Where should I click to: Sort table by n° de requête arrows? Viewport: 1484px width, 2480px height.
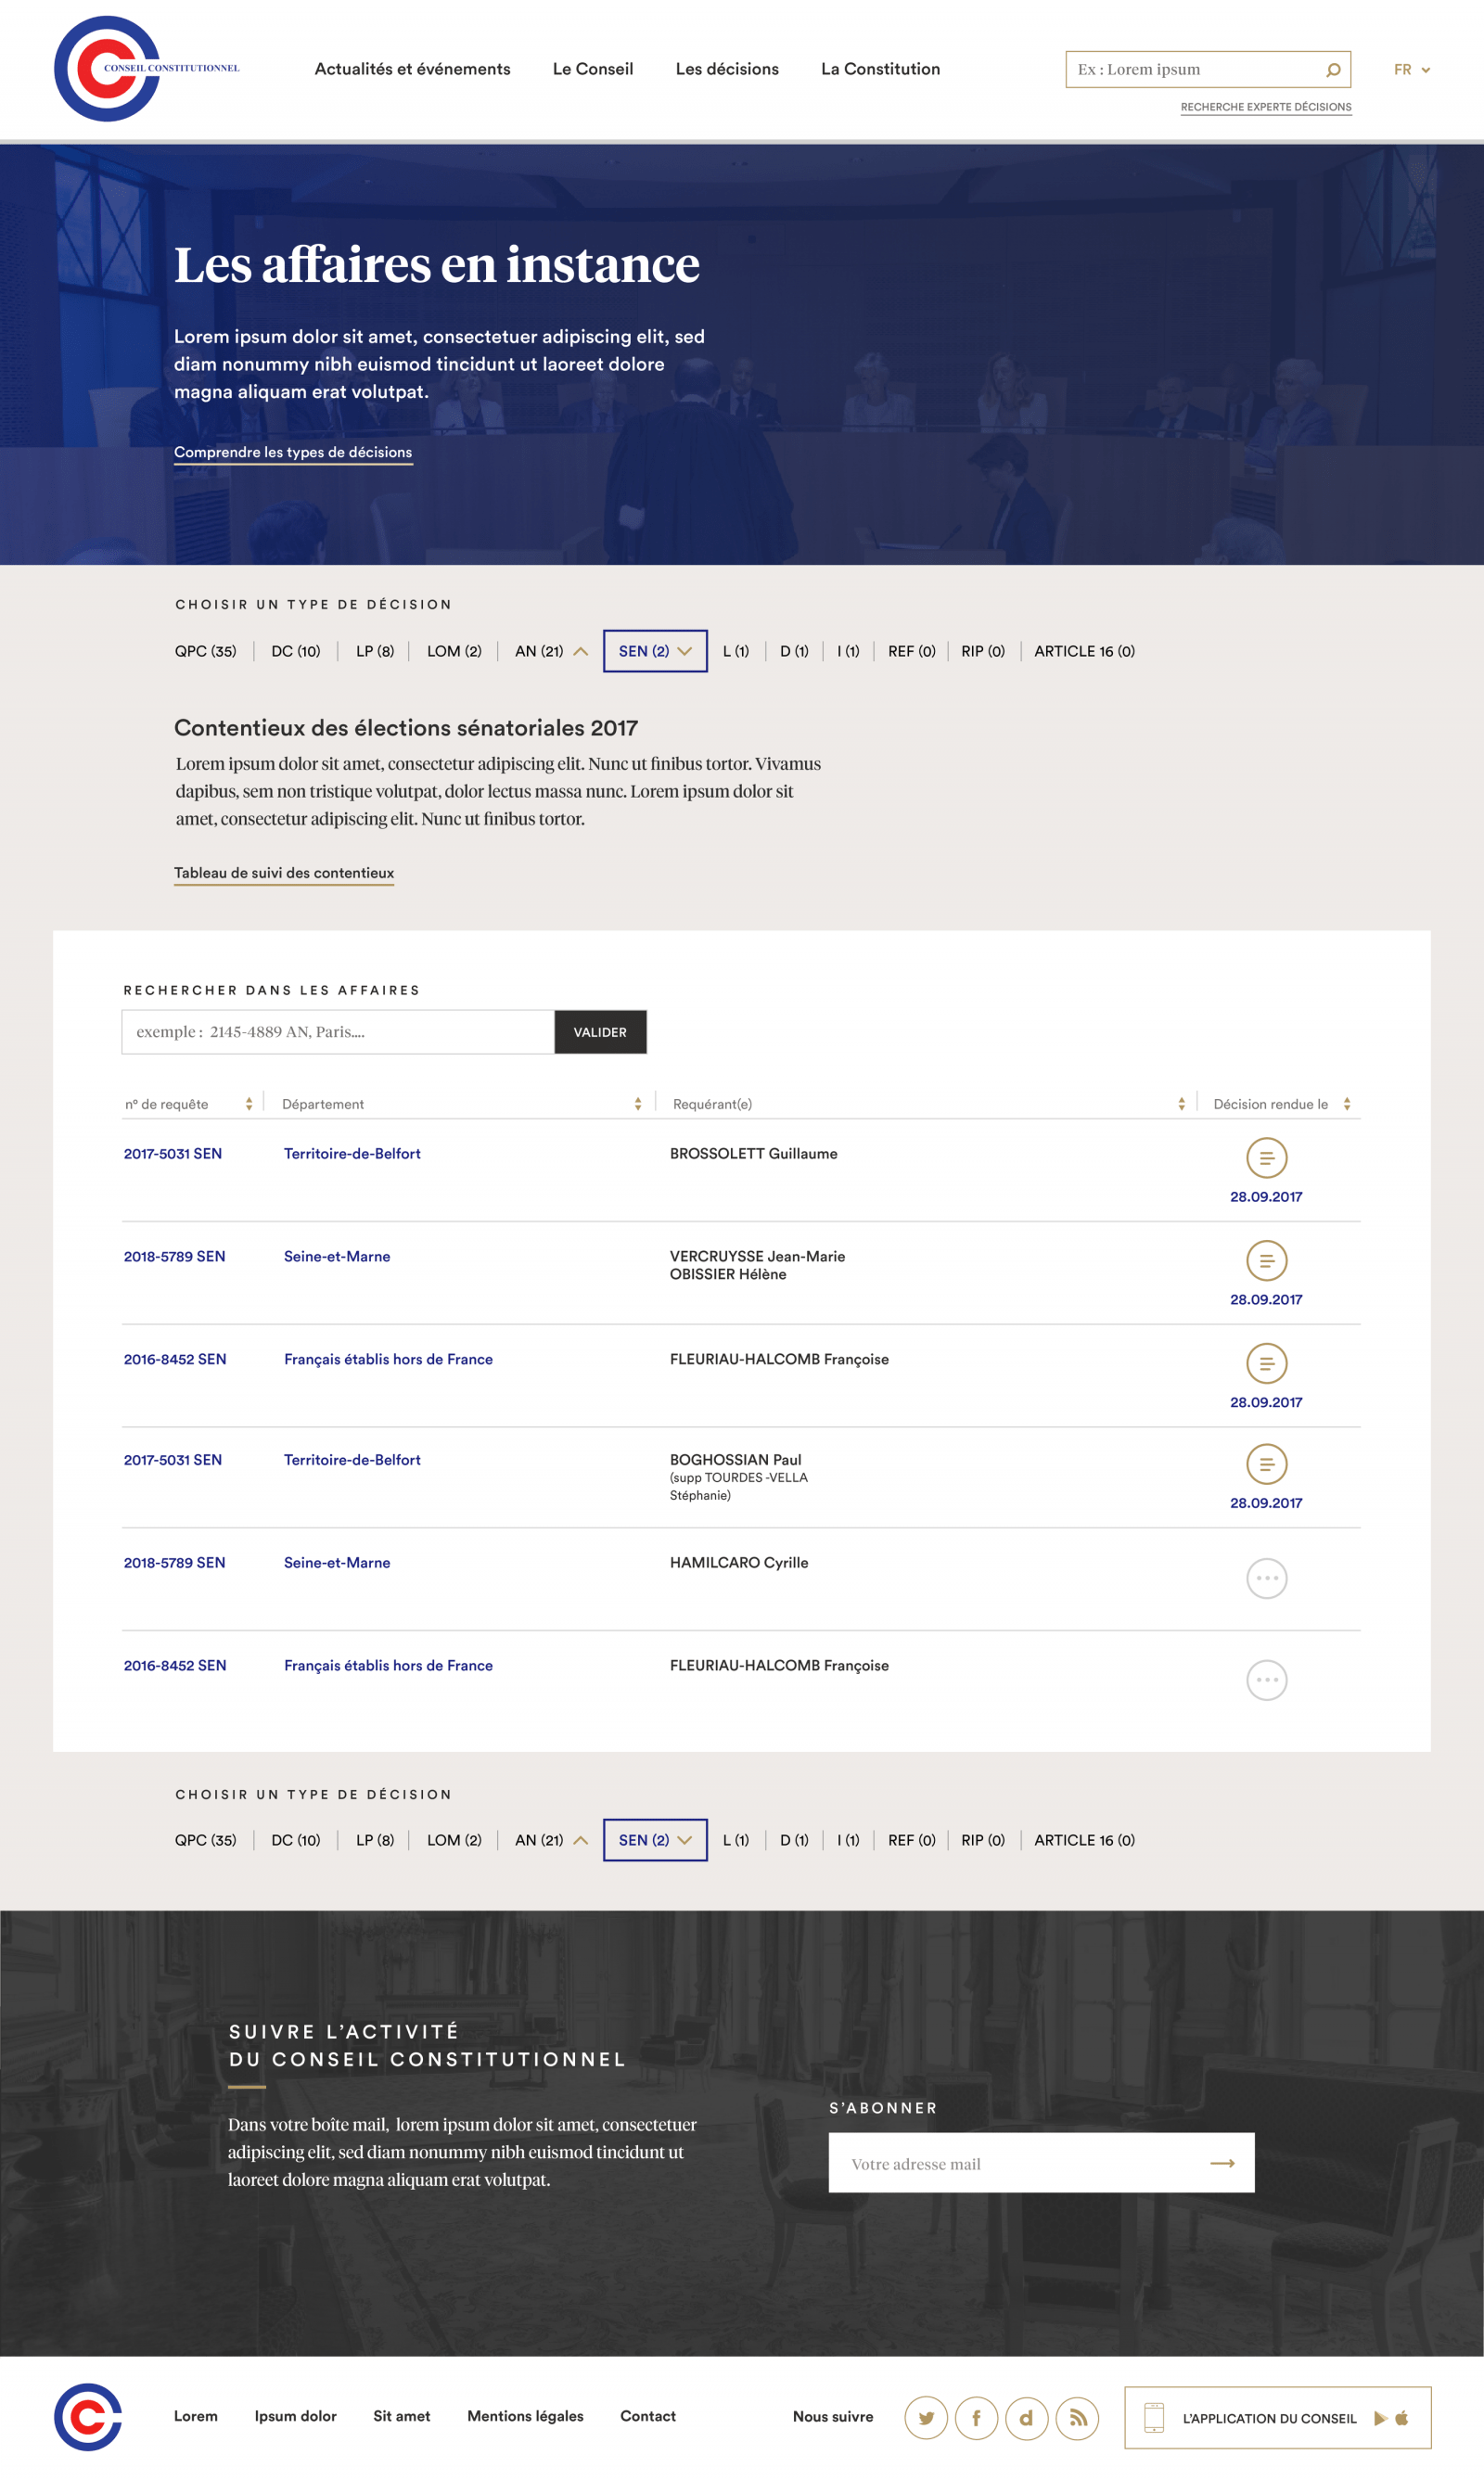pyautogui.click(x=249, y=1104)
